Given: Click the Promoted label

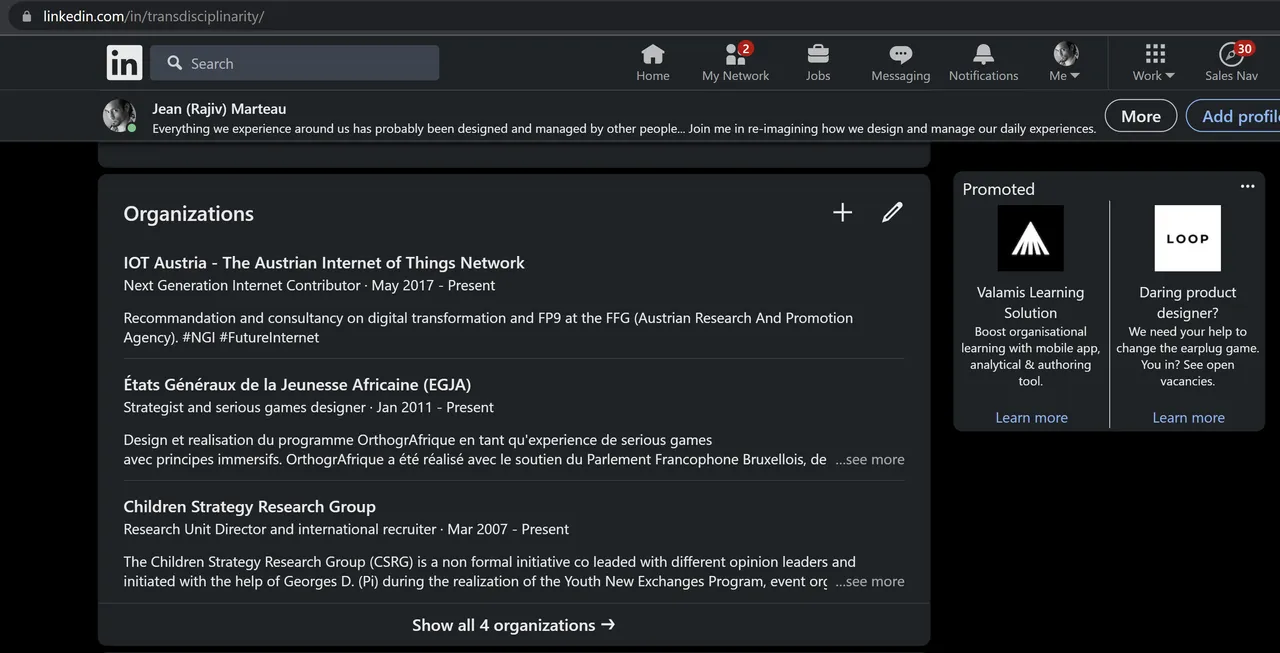Looking at the screenshot, I should coord(998,189).
